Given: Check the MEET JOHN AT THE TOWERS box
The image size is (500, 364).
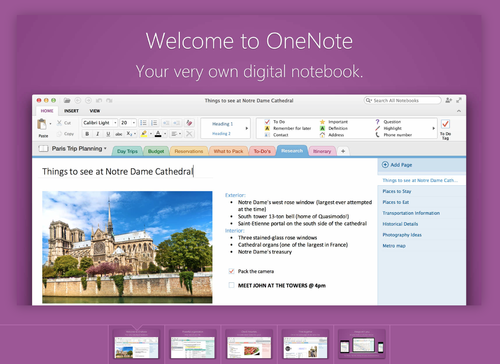Looking at the screenshot, I should pos(231,285).
